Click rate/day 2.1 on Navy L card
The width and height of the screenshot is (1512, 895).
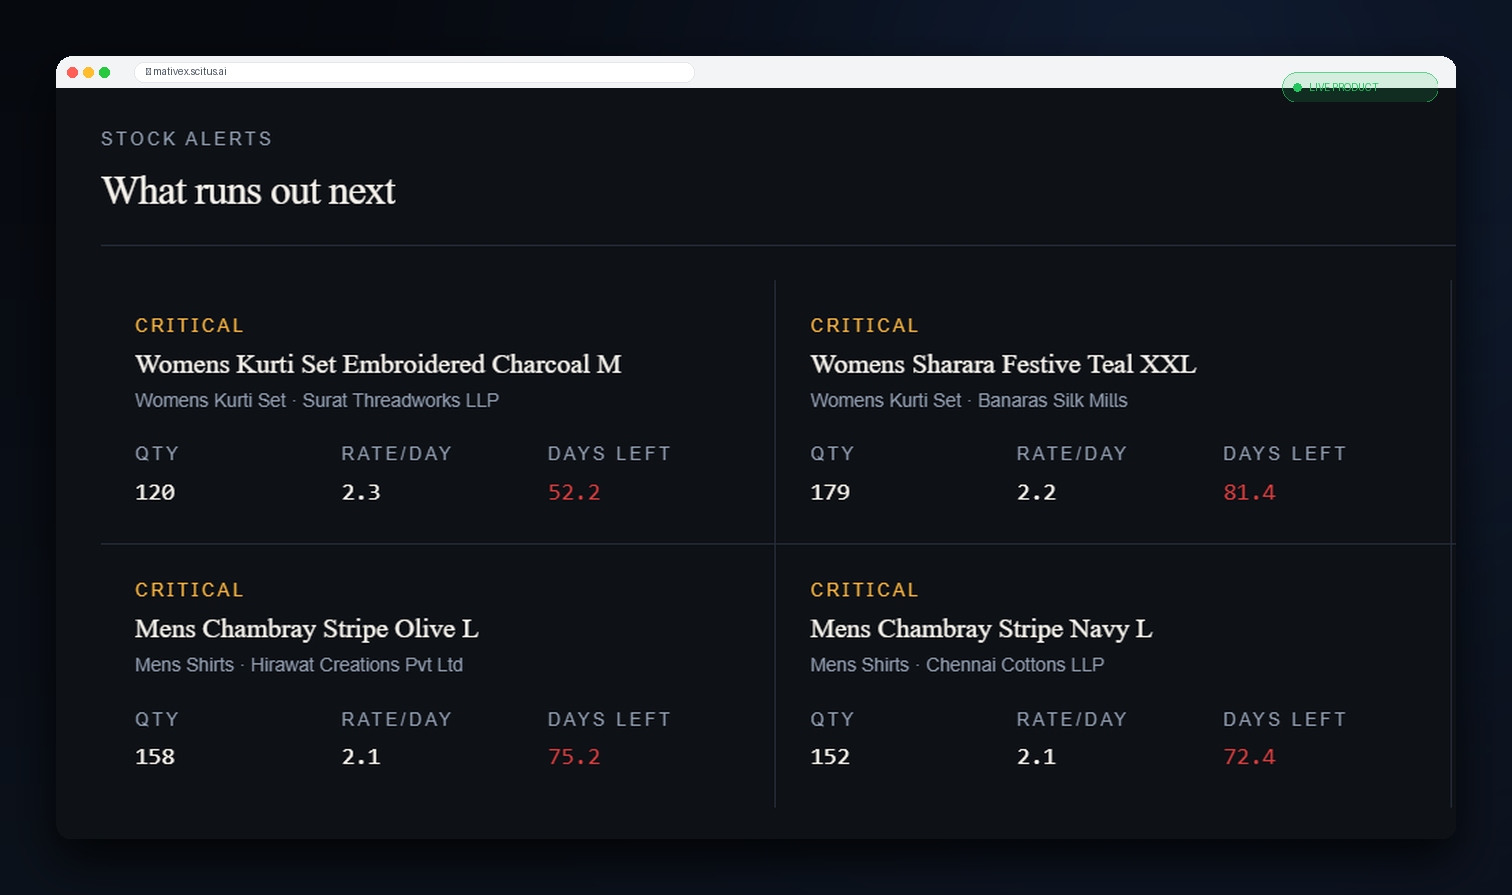pyautogui.click(x=1036, y=757)
